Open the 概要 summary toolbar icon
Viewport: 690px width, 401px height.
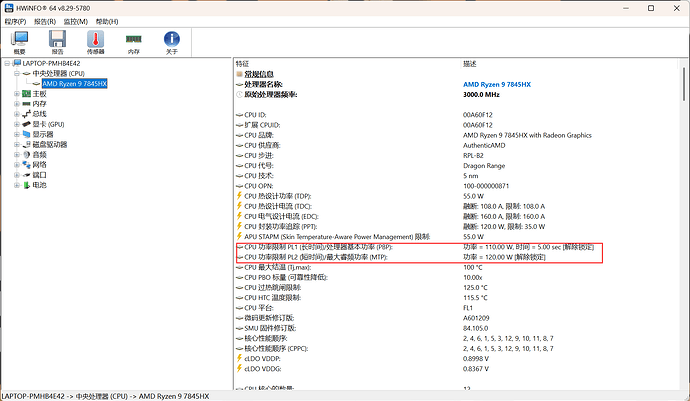tap(20, 41)
